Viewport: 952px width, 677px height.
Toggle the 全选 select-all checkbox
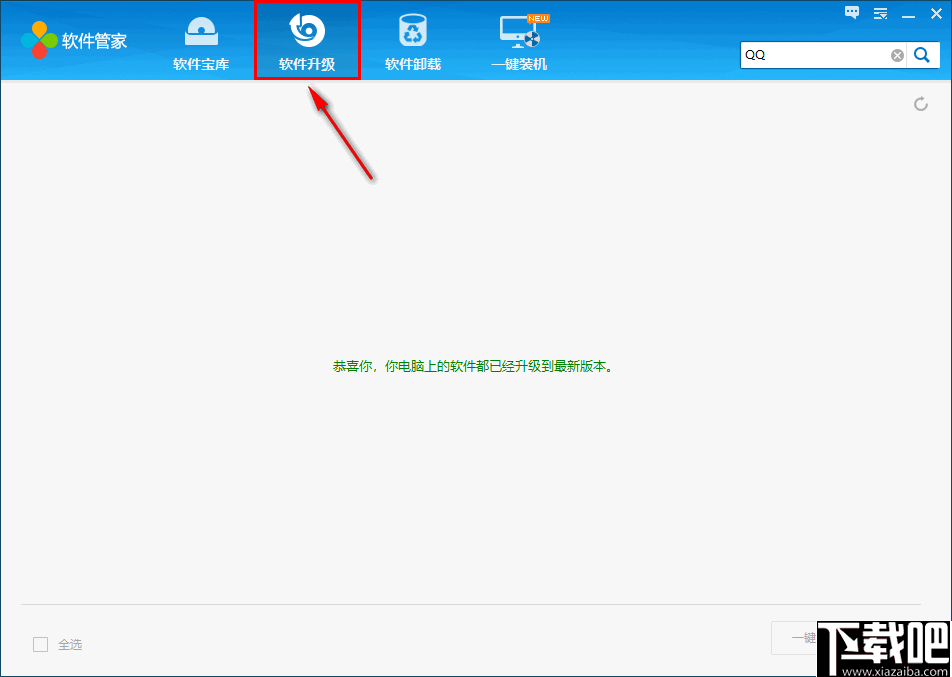[x=39, y=645]
